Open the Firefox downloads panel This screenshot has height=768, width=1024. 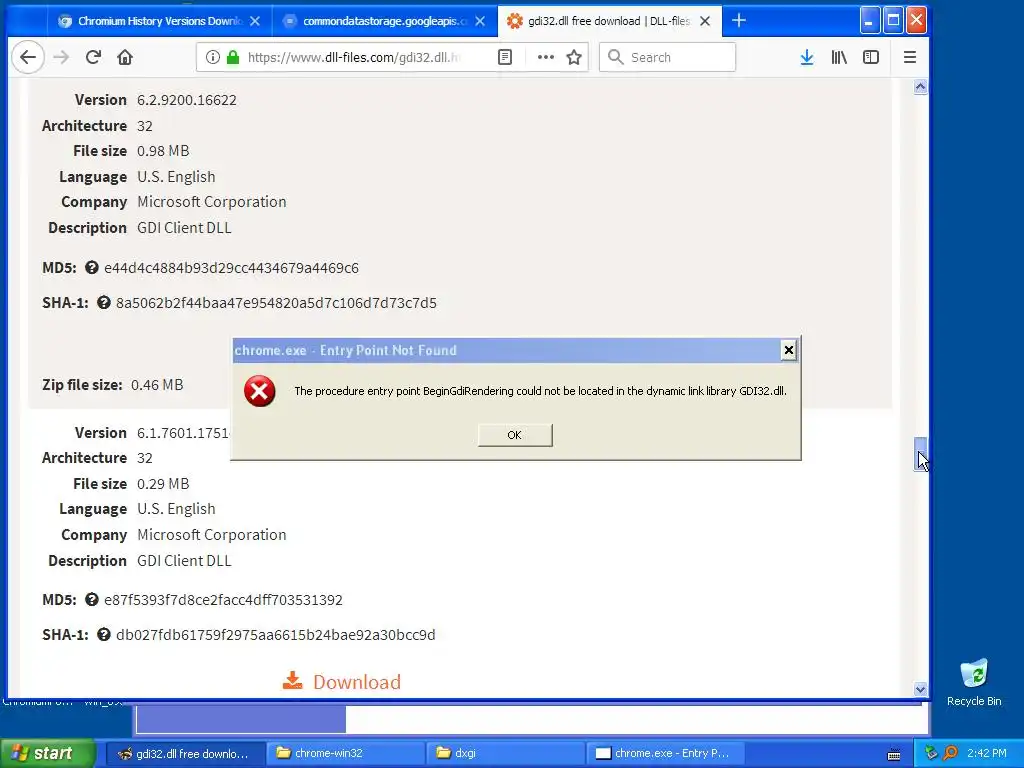click(807, 57)
